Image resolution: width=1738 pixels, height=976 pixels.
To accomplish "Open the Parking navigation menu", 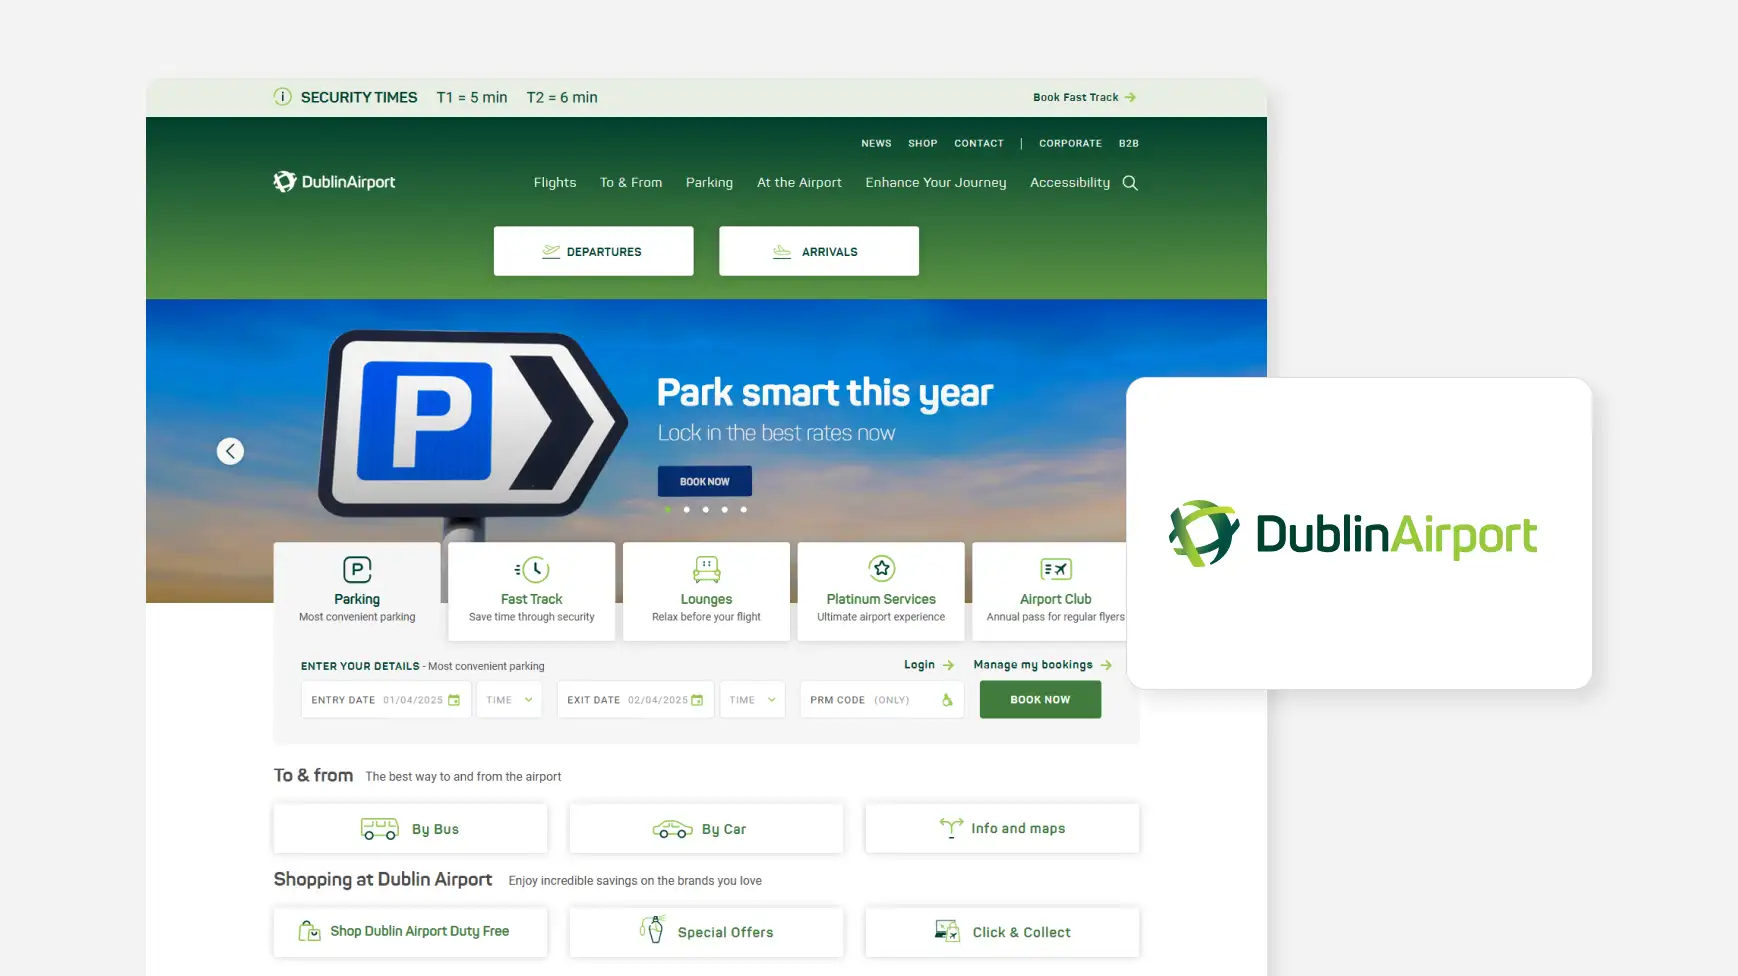I will [x=709, y=183].
